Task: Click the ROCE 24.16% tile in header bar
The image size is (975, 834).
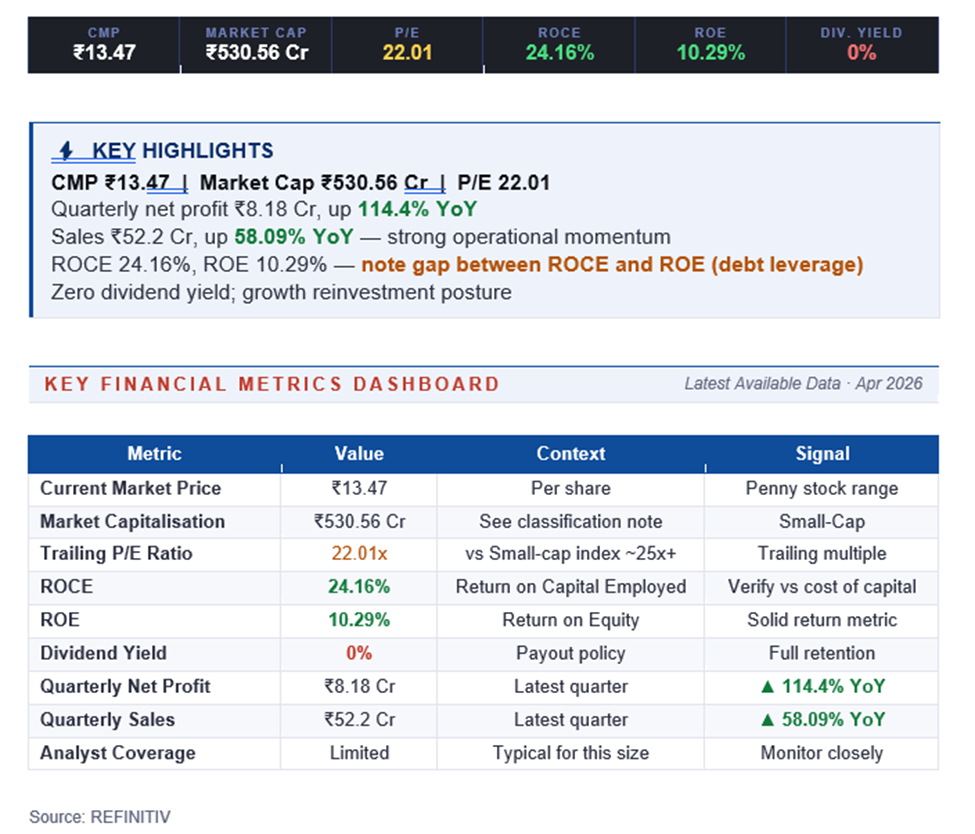Action: 559,45
